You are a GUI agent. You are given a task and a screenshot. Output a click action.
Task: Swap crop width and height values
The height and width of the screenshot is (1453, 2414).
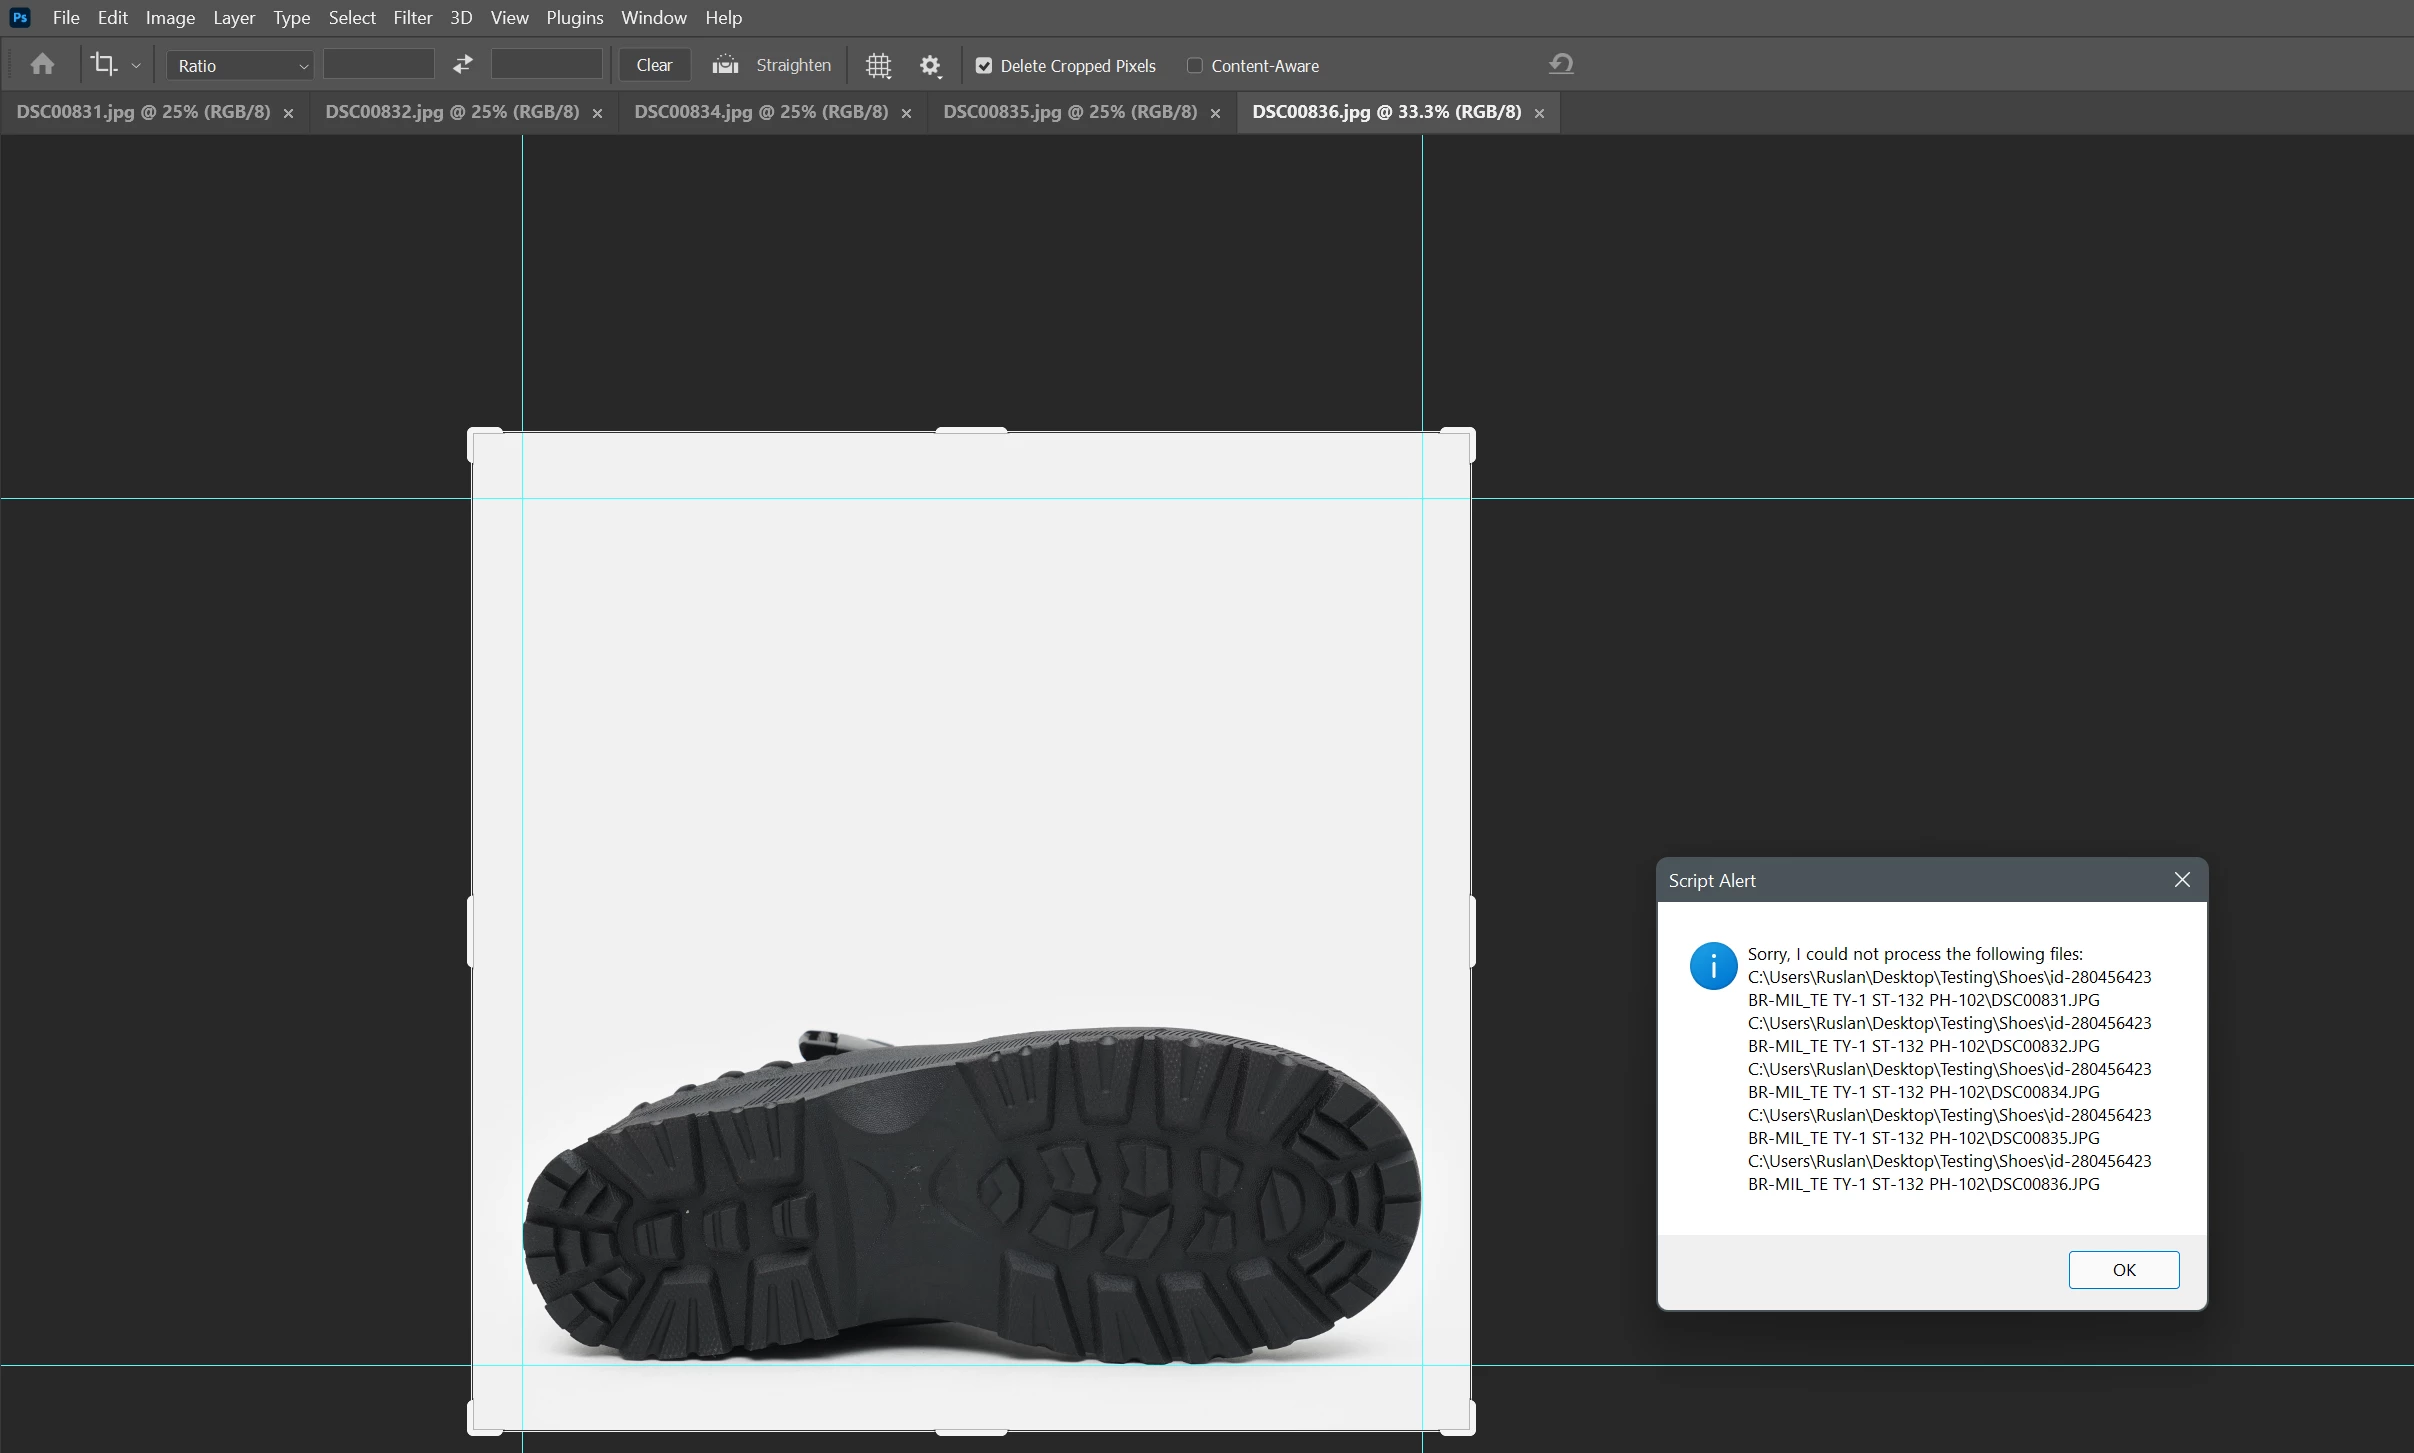(462, 65)
